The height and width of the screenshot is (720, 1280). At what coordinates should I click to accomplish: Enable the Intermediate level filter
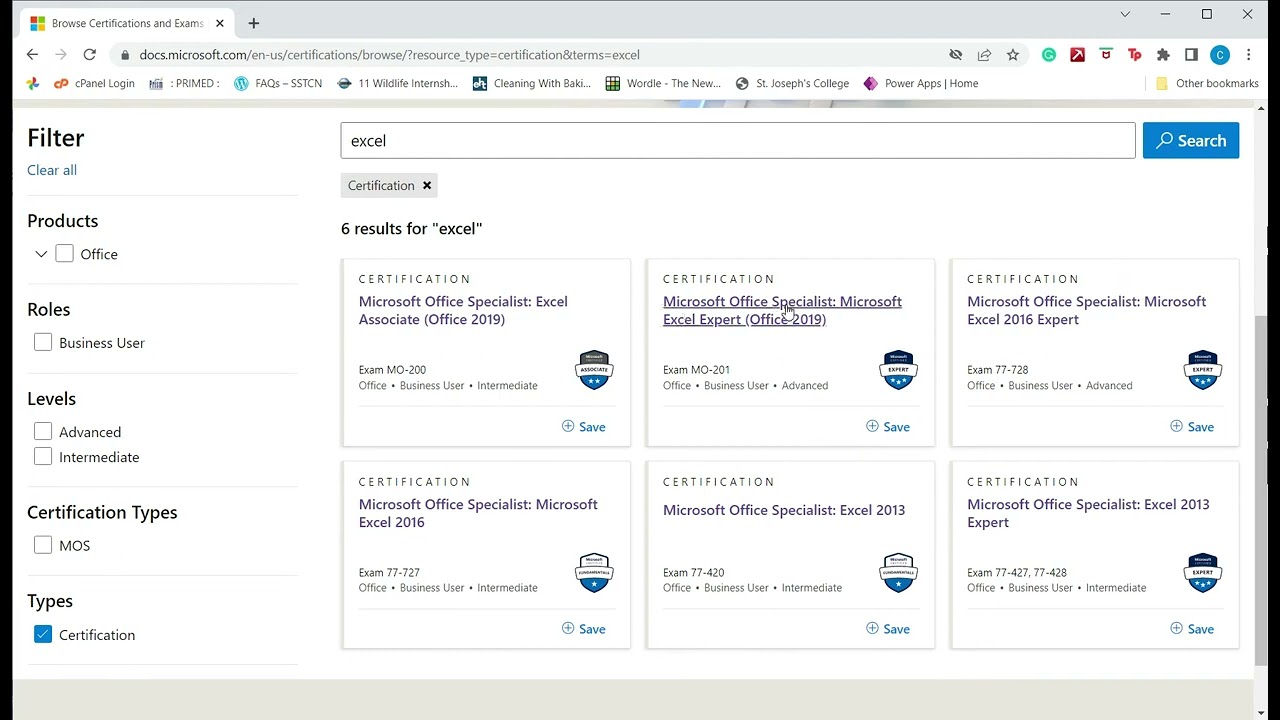tap(43, 457)
